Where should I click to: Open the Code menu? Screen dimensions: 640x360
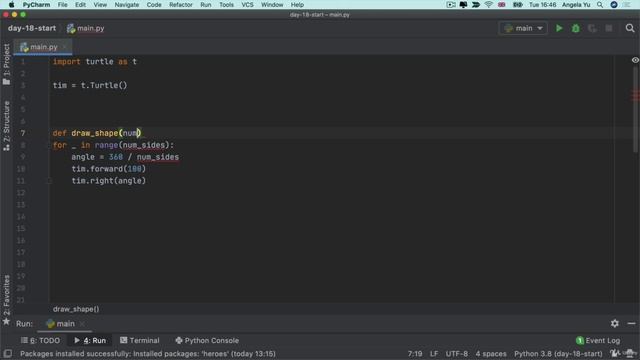154,4
